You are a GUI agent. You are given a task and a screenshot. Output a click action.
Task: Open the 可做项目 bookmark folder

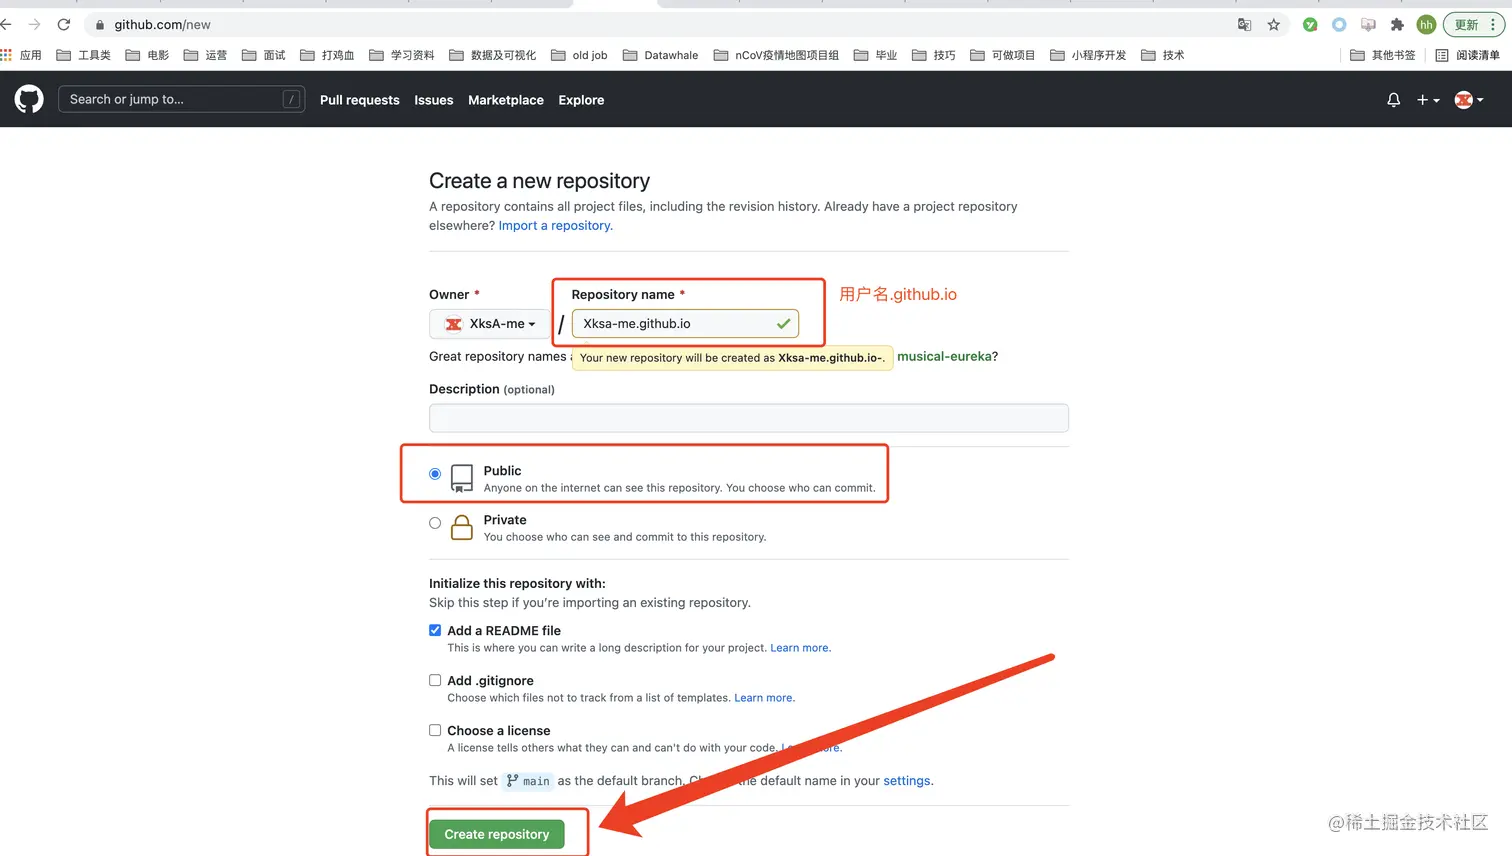(1003, 55)
